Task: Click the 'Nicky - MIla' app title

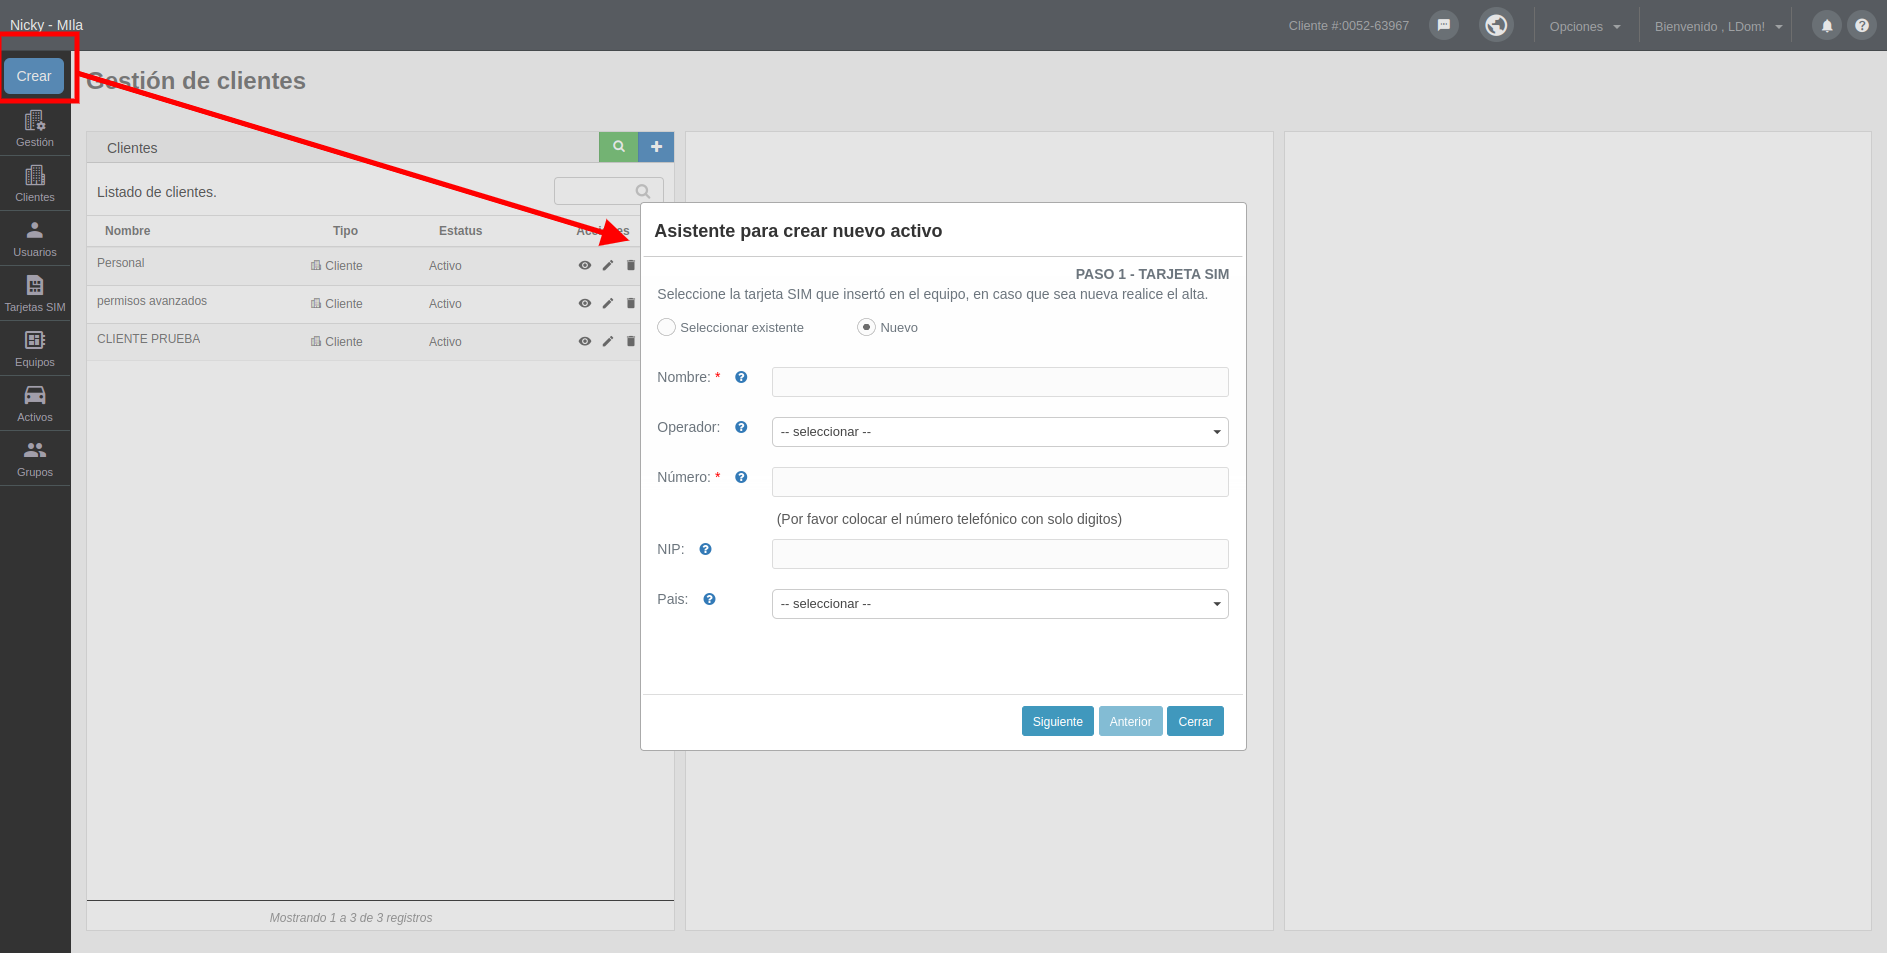Action: click(x=47, y=25)
